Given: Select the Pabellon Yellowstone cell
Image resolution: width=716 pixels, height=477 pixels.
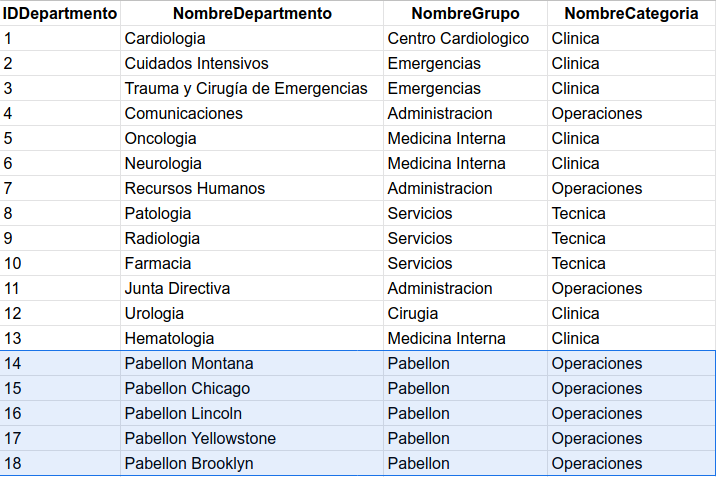Looking at the screenshot, I should 252,438.
